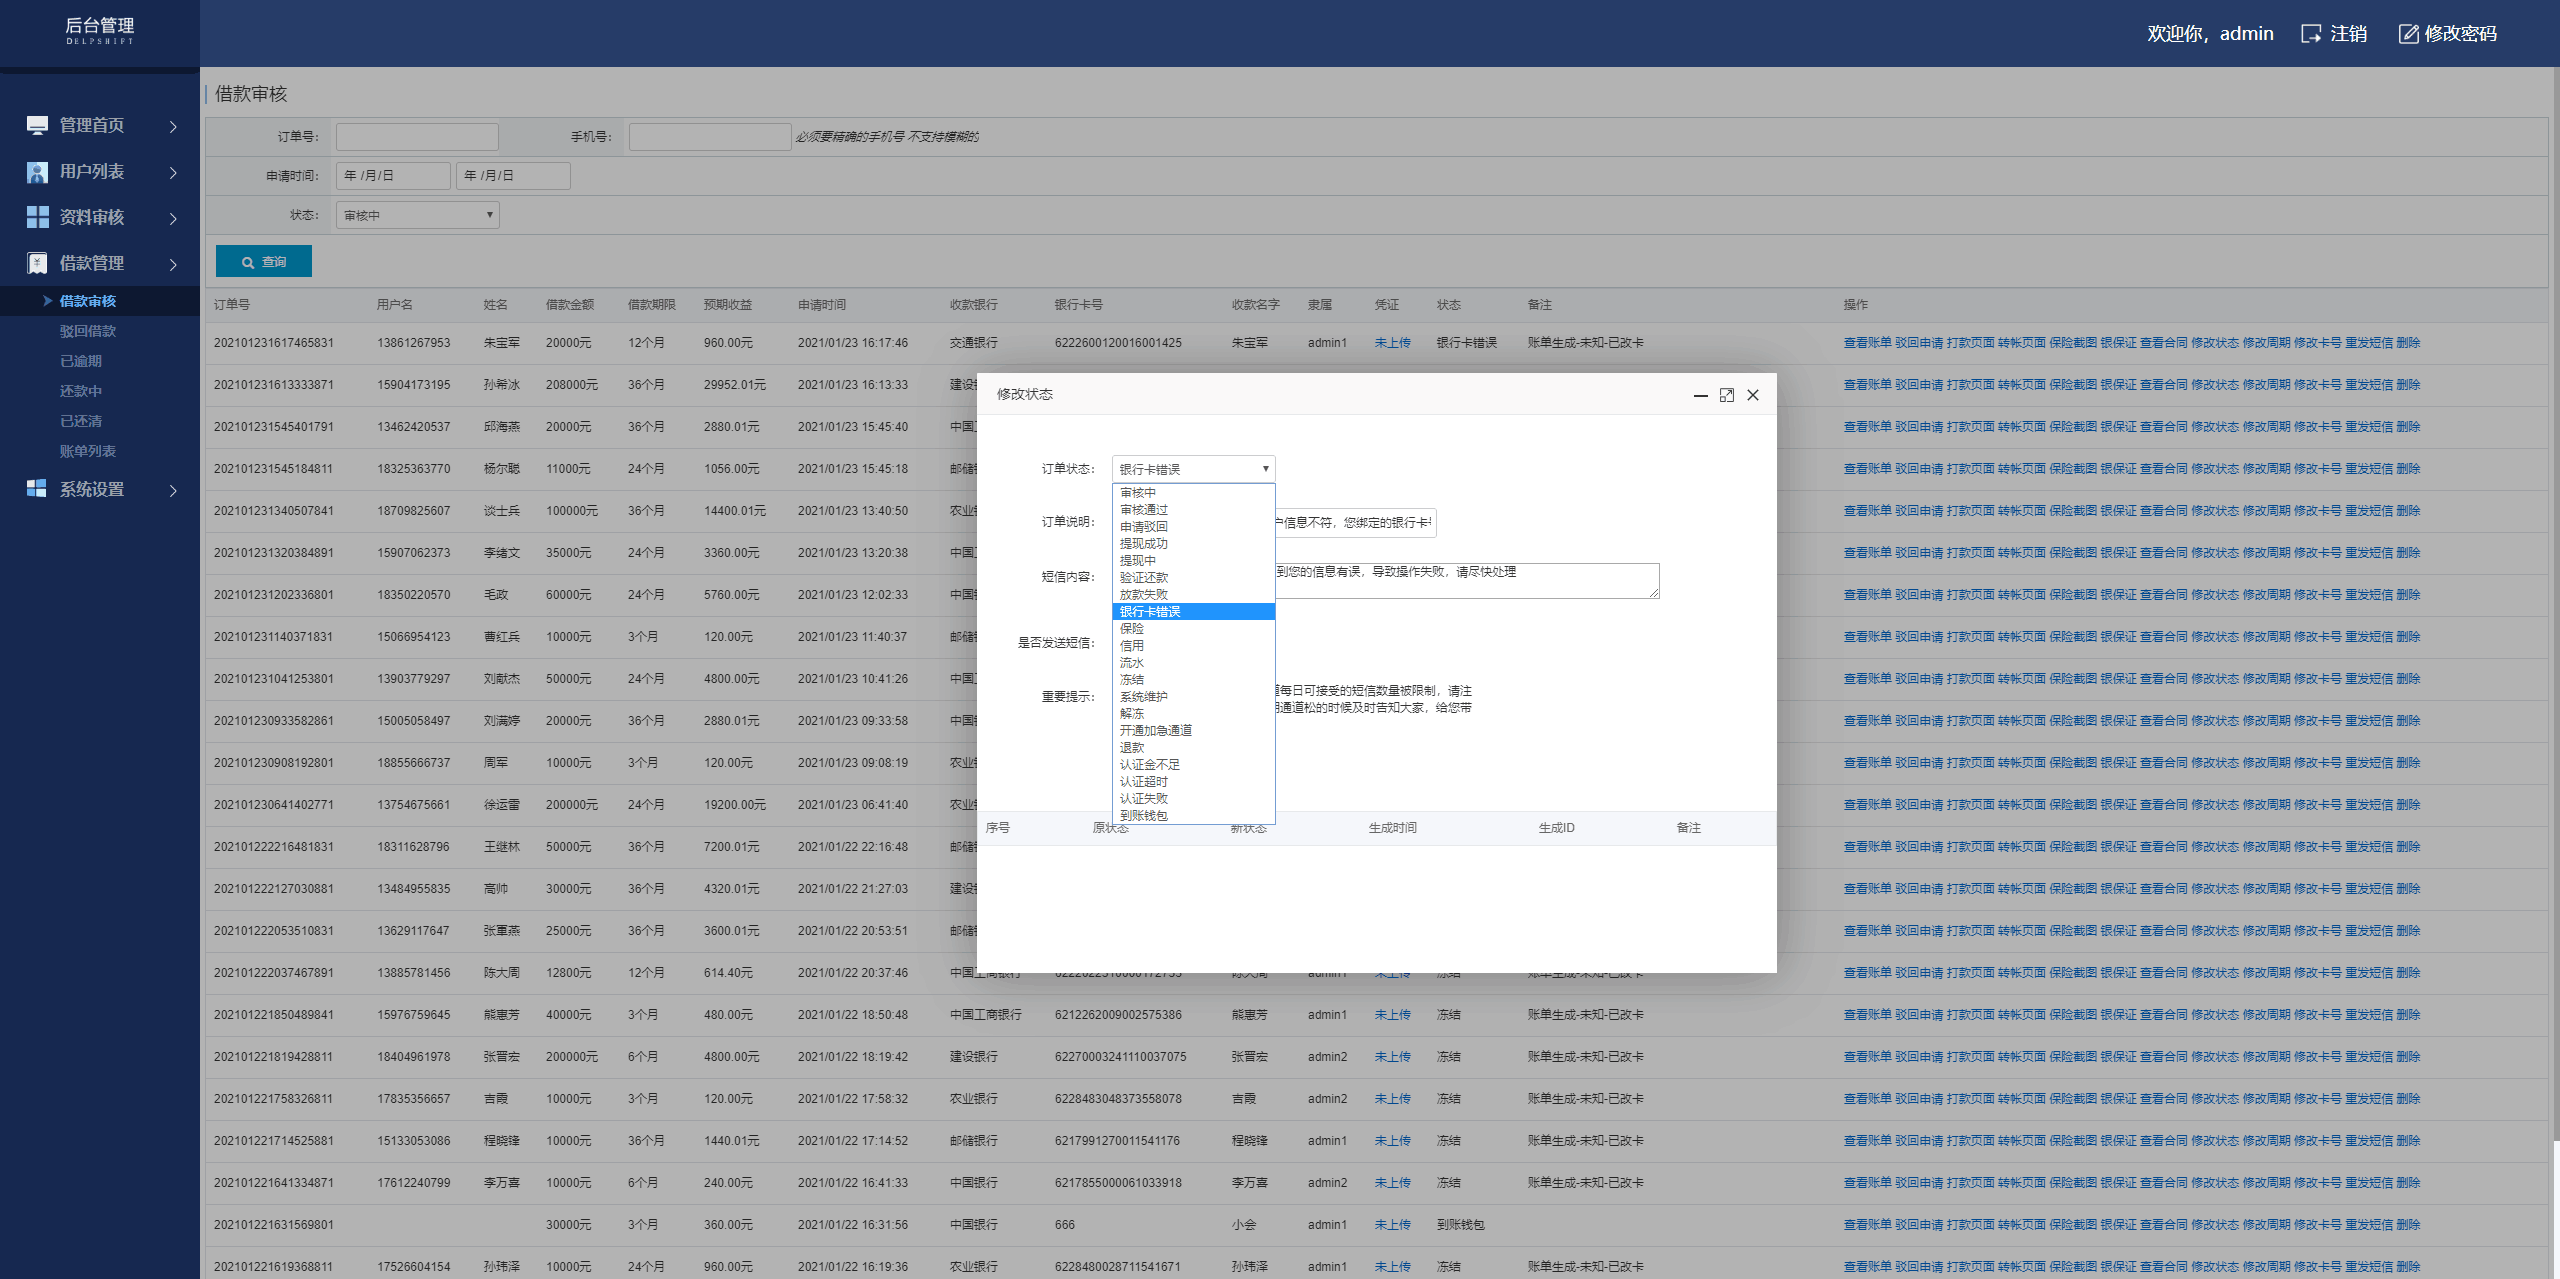Select 冻结 from the status list
Image resolution: width=2560 pixels, height=1279 pixels.
point(1132,680)
